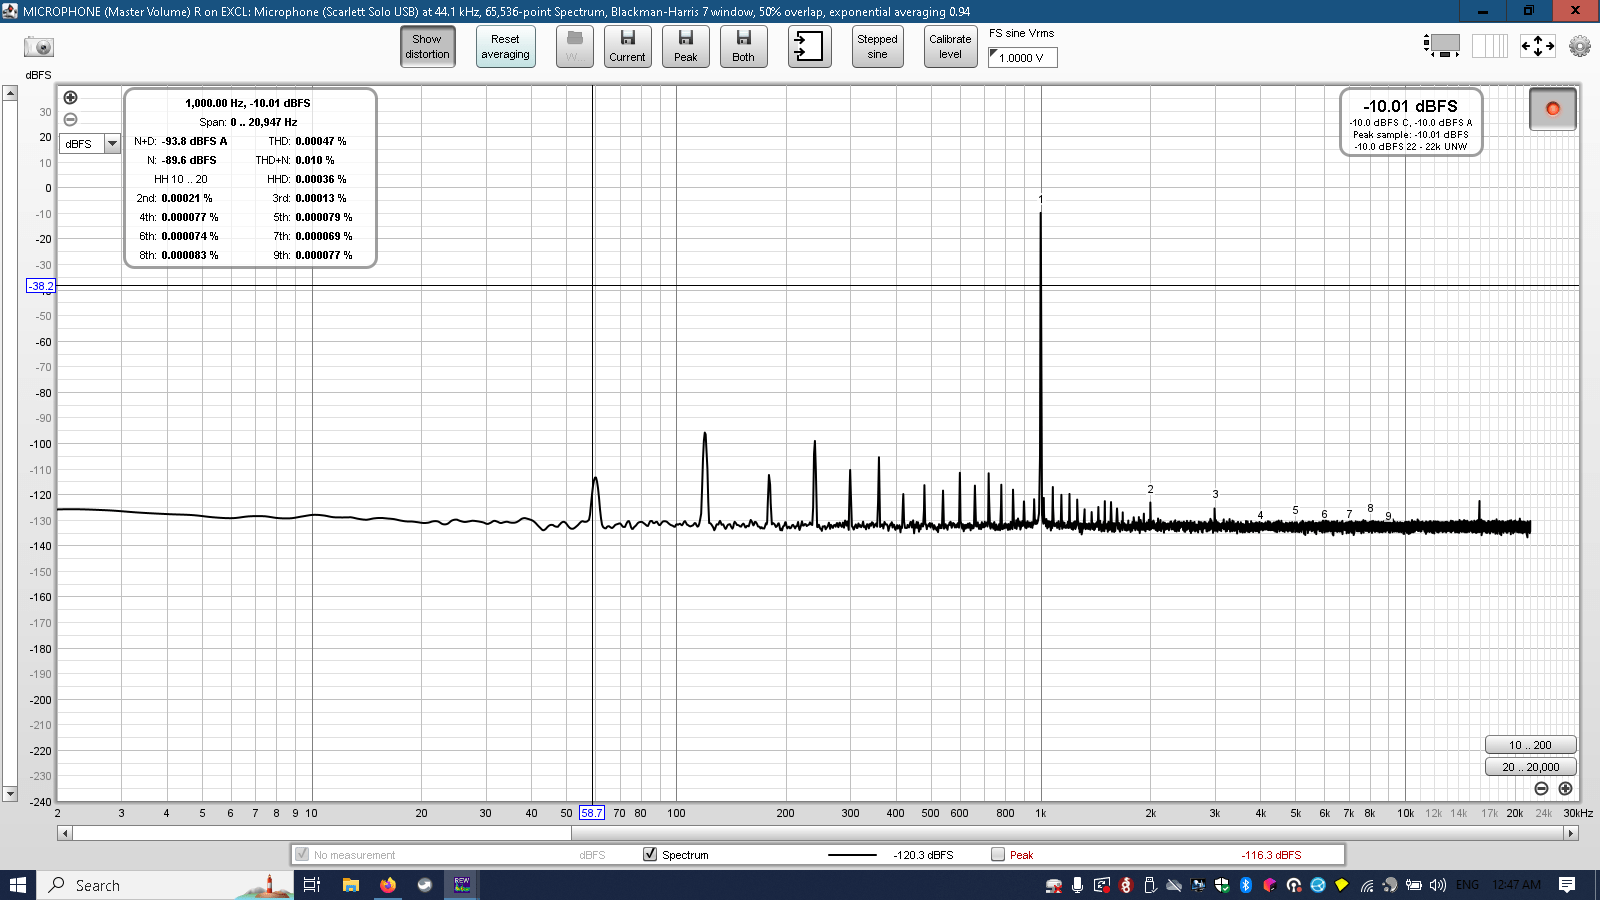Open the notification center icon
The height and width of the screenshot is (900, 1600).
[1567, 885]
